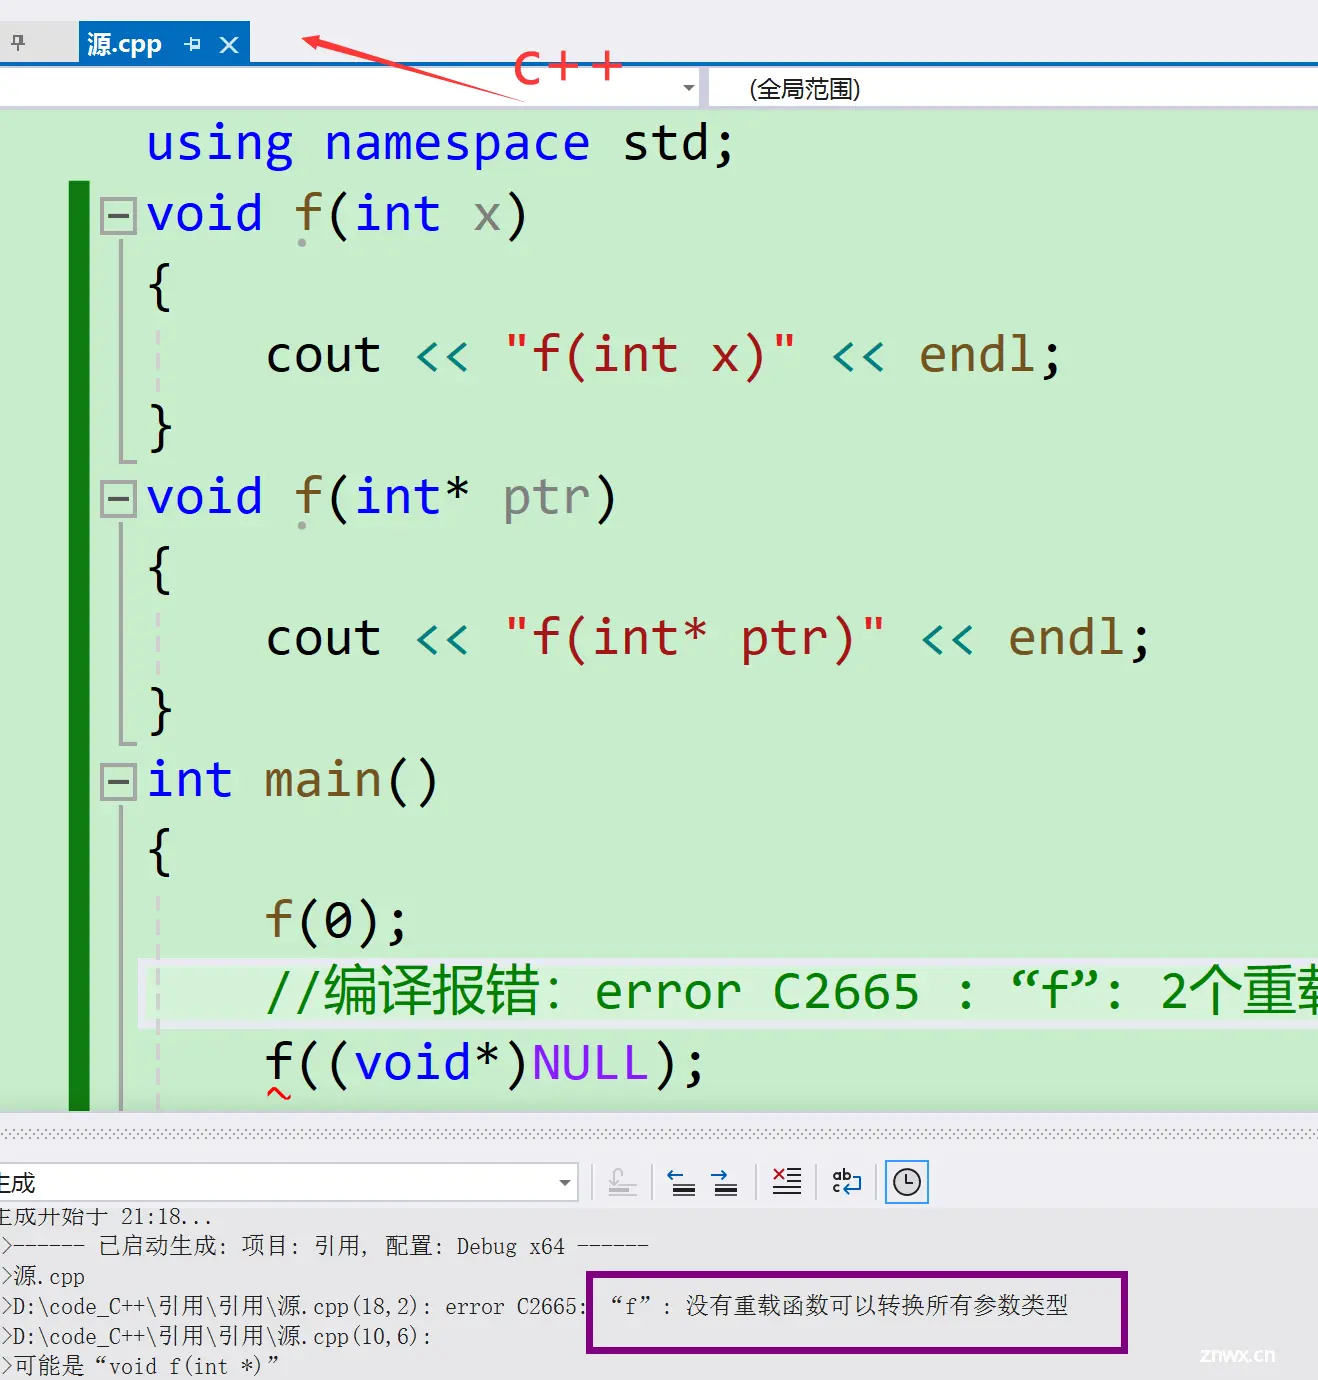Viewport: 1318px width, 1380px height.
Task: Toggle timestamp clock icon in output
Action: pyautogui.click(x=907, y=1182)
